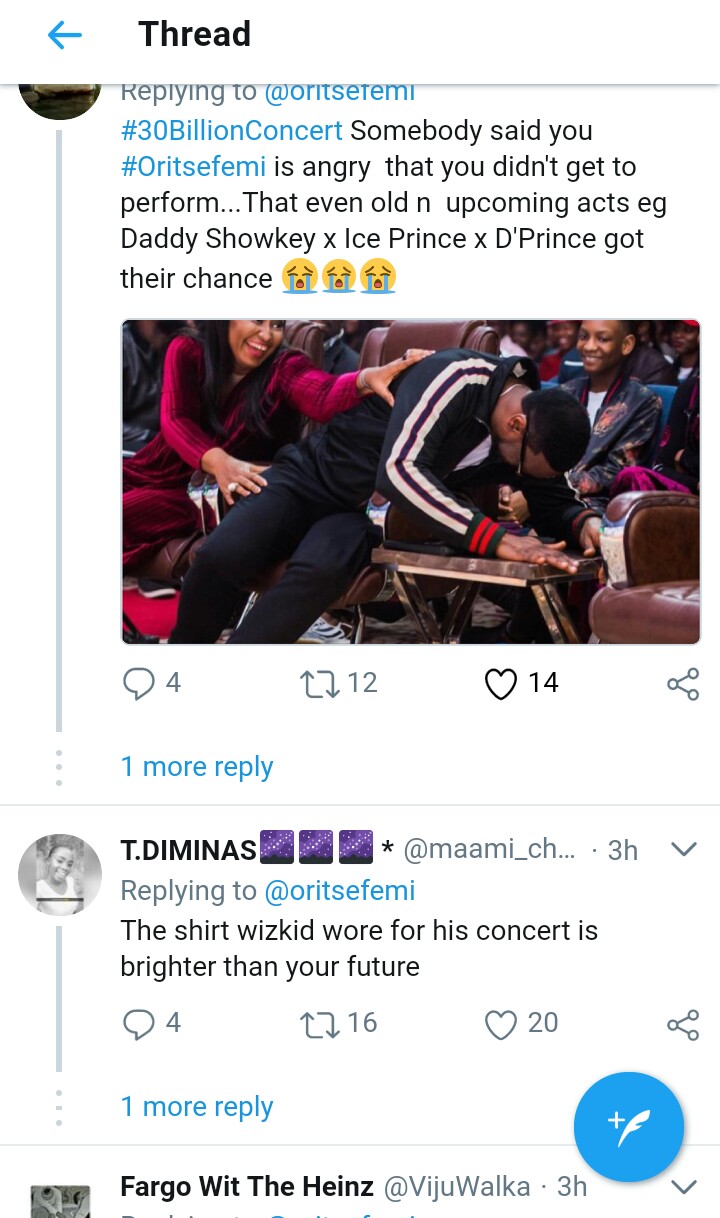The width and height of the screenshot is (720, 1218).
Task: Open @oritsefemi mention in T.DIMINAS's reply
Action: [x=339, y=890]
